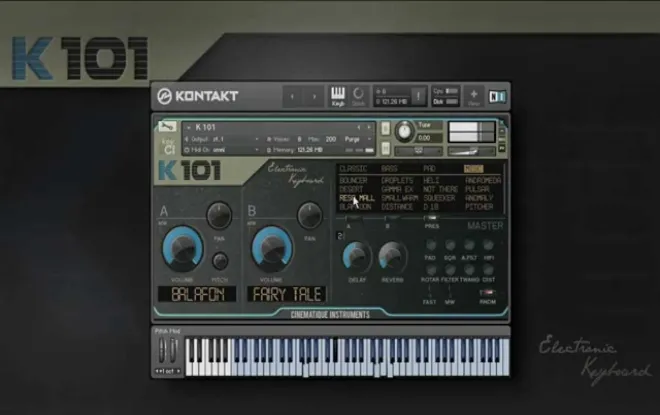Load next instrument with K 101 right arrow
The height and width of the screenshot is (415, 660).
[369, 127]
